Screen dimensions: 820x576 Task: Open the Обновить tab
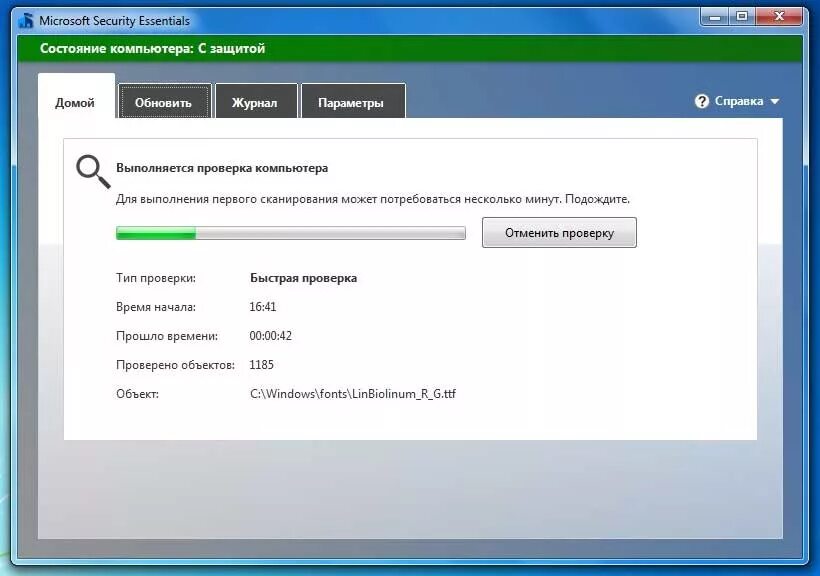coord(165,101)
